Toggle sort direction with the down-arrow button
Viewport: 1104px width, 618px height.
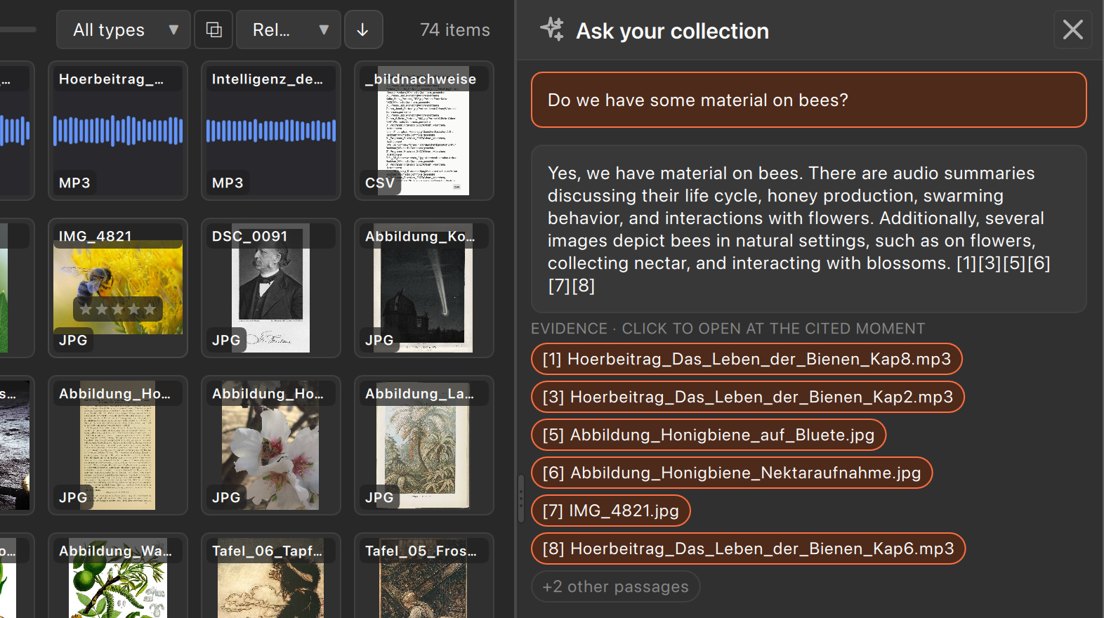click(363, 30)
